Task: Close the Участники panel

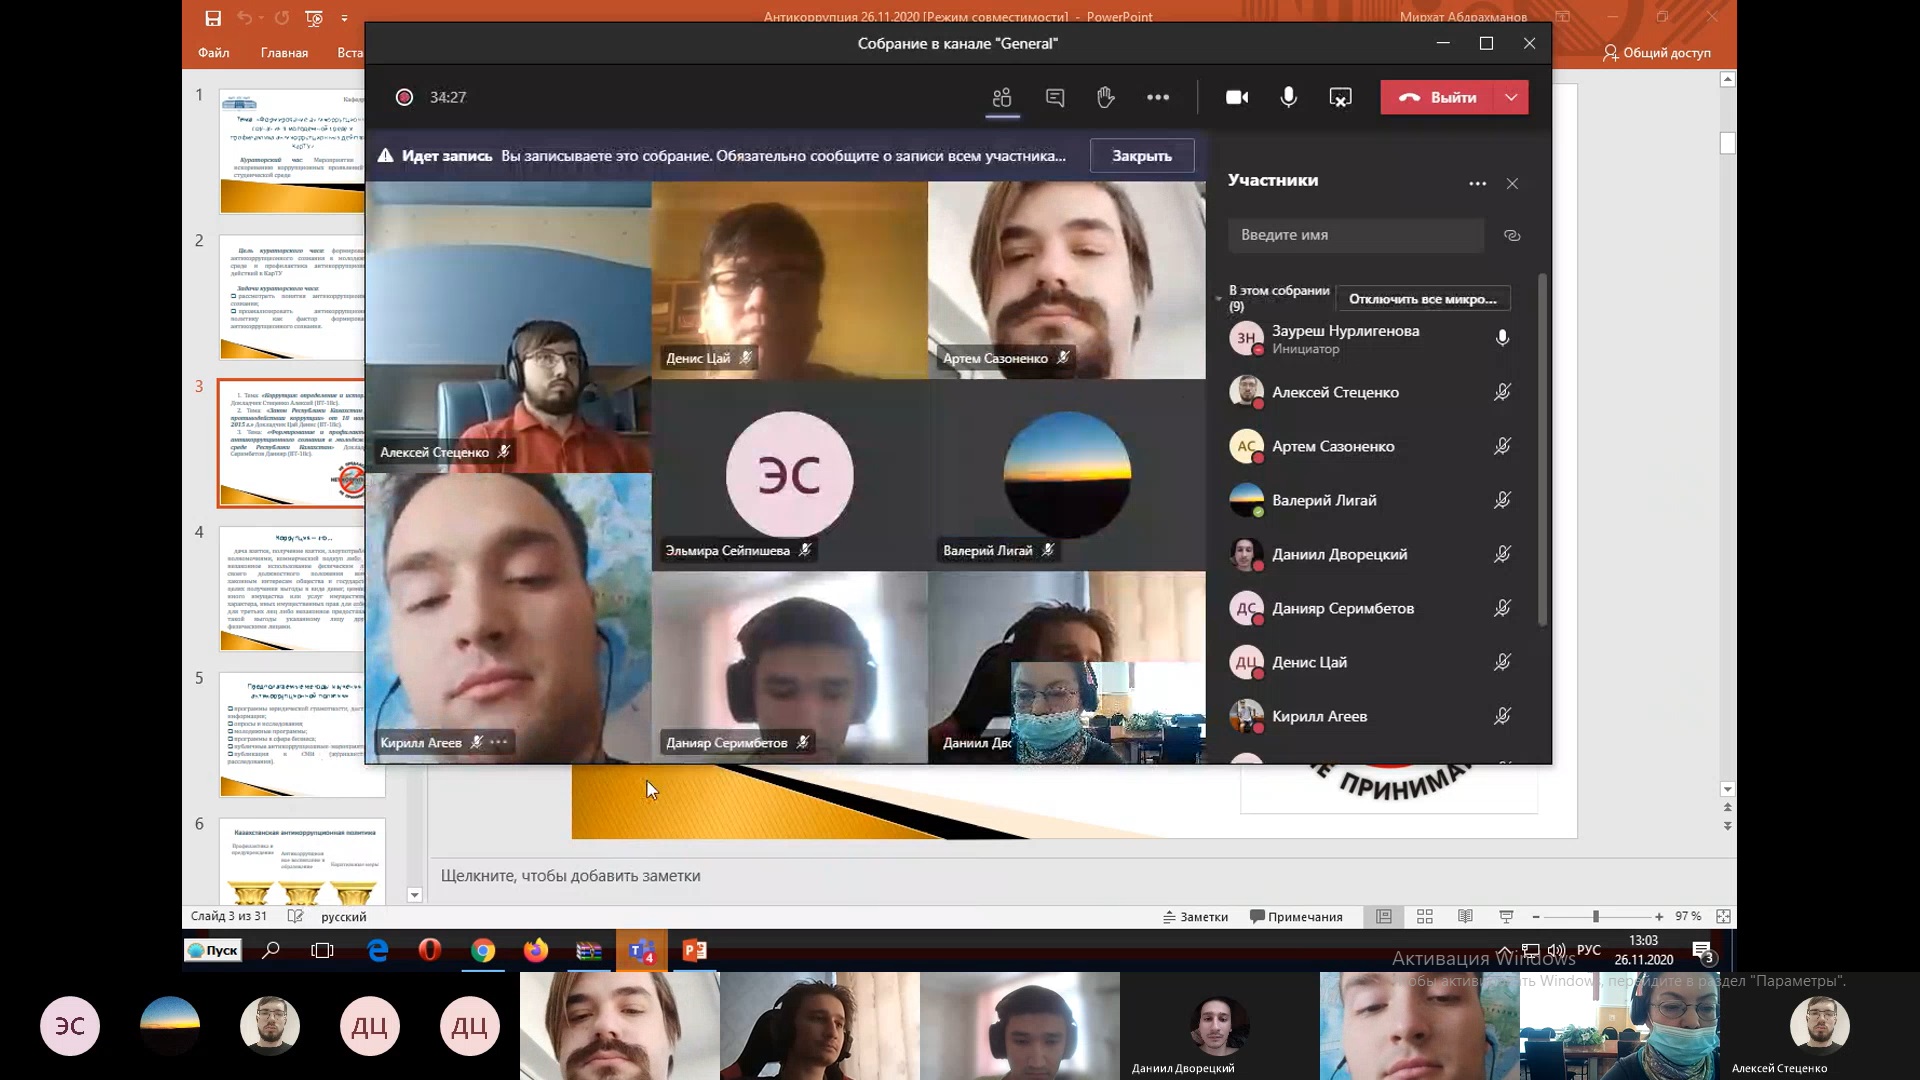Action: pyautogui.click(x=1512, y=184)
